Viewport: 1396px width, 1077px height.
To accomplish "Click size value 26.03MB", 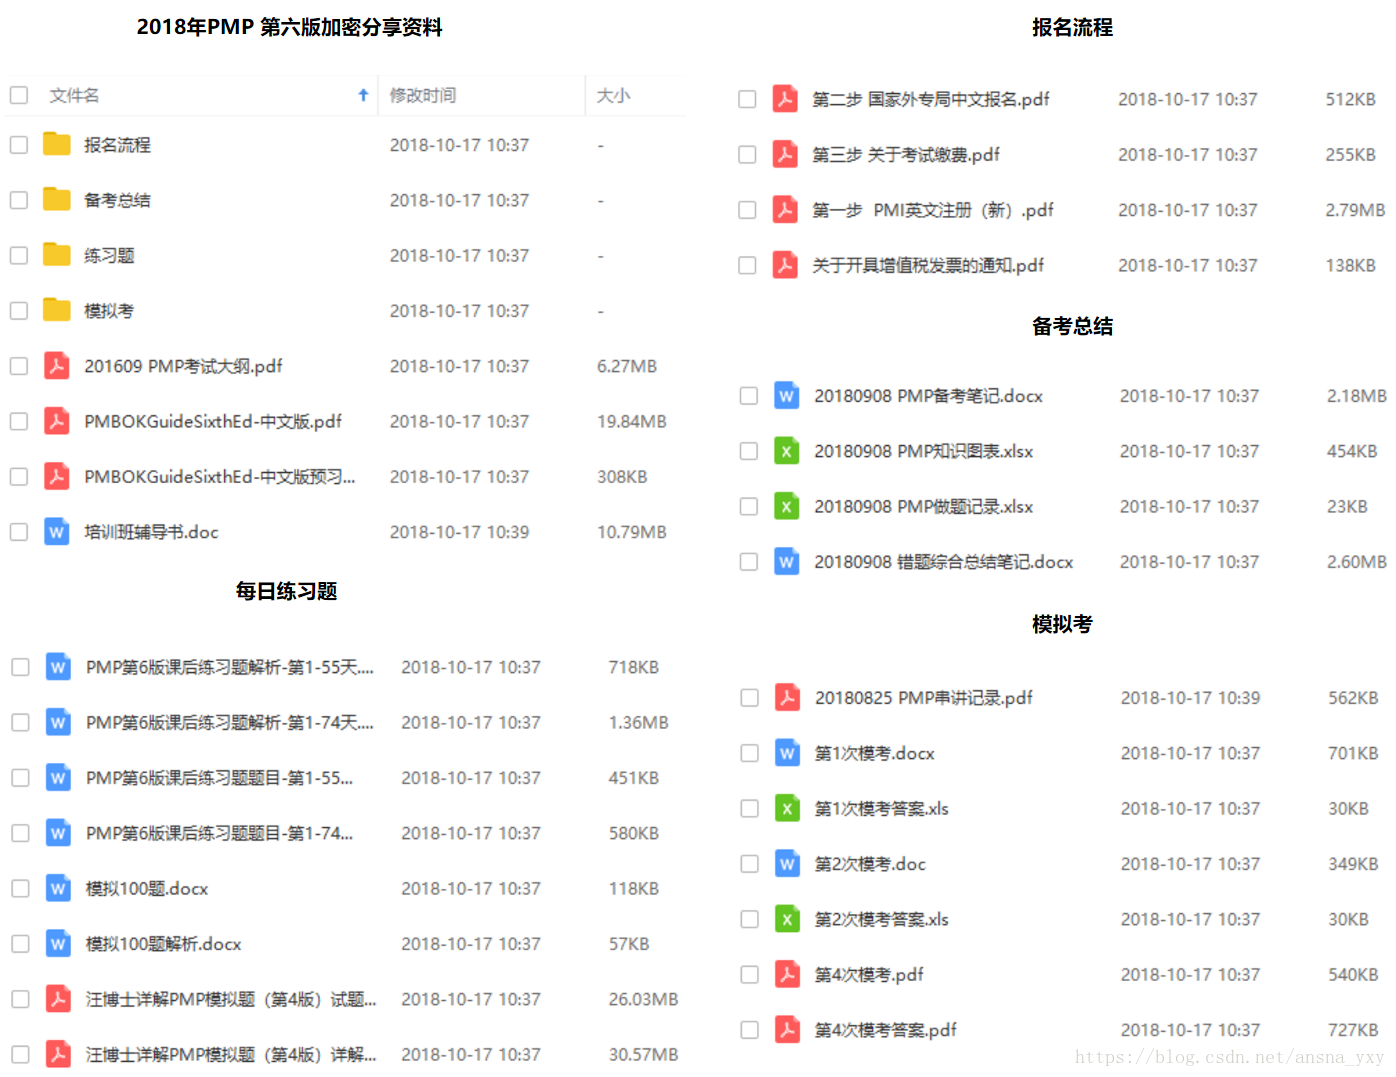I will [x=644, y=999].
